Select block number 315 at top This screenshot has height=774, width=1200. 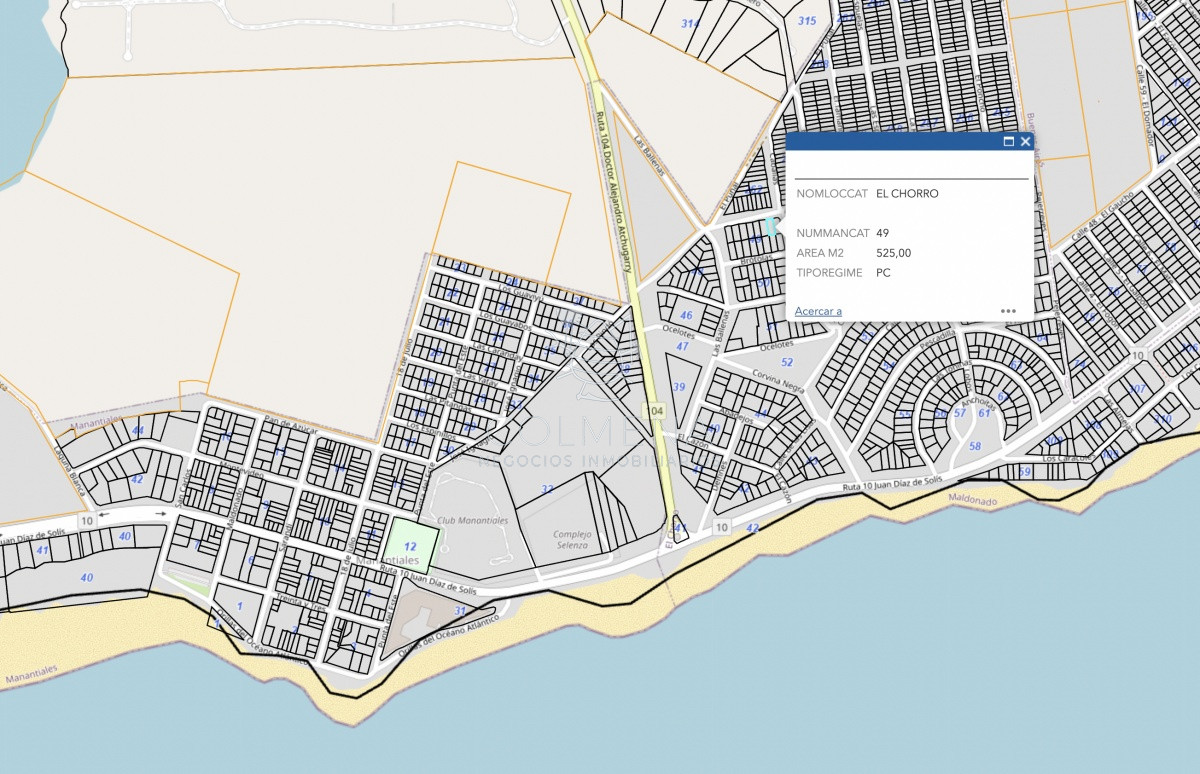tap(807, 21)
